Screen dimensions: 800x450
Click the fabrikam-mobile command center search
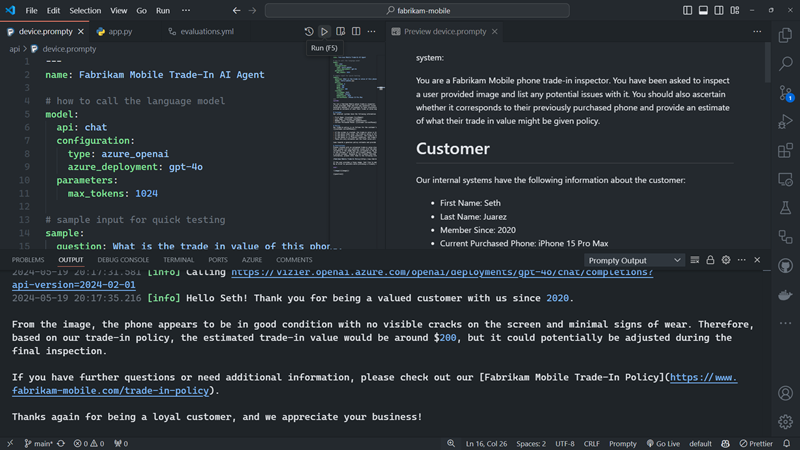(x=417, y=10)
